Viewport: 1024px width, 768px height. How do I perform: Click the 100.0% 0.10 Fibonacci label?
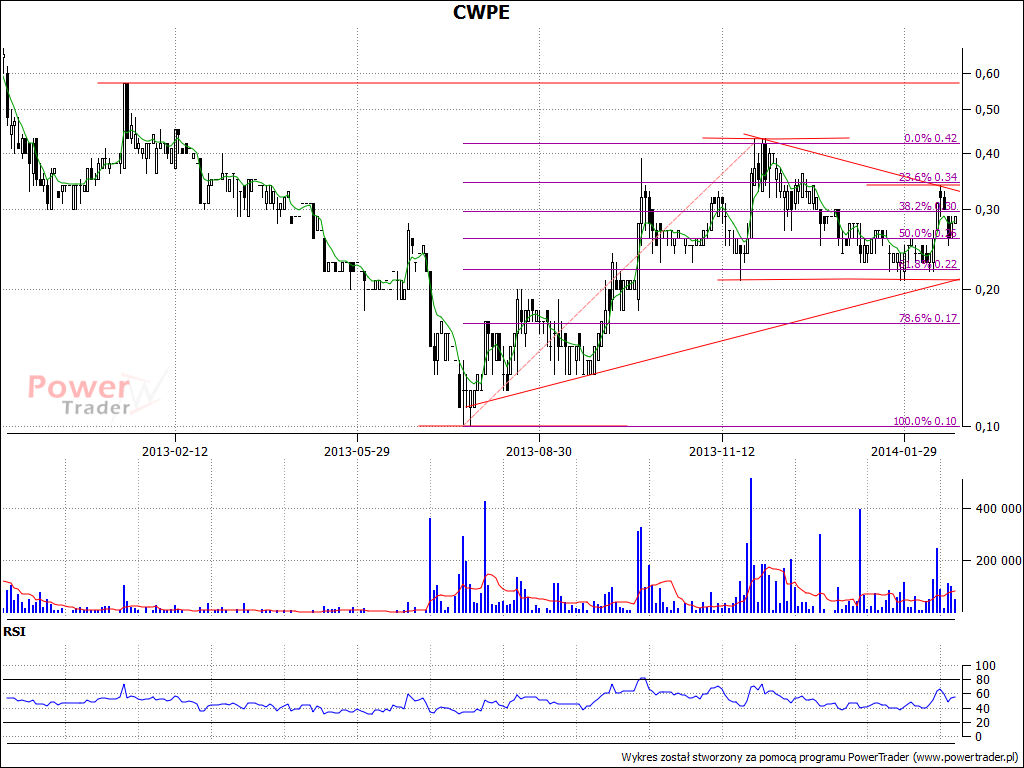(924, 422)
